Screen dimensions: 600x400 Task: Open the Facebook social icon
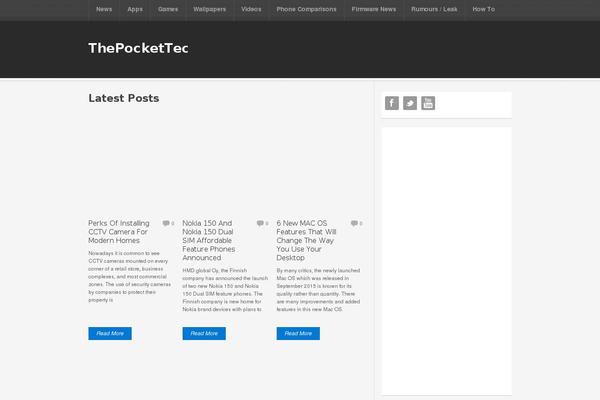(391, 103)
